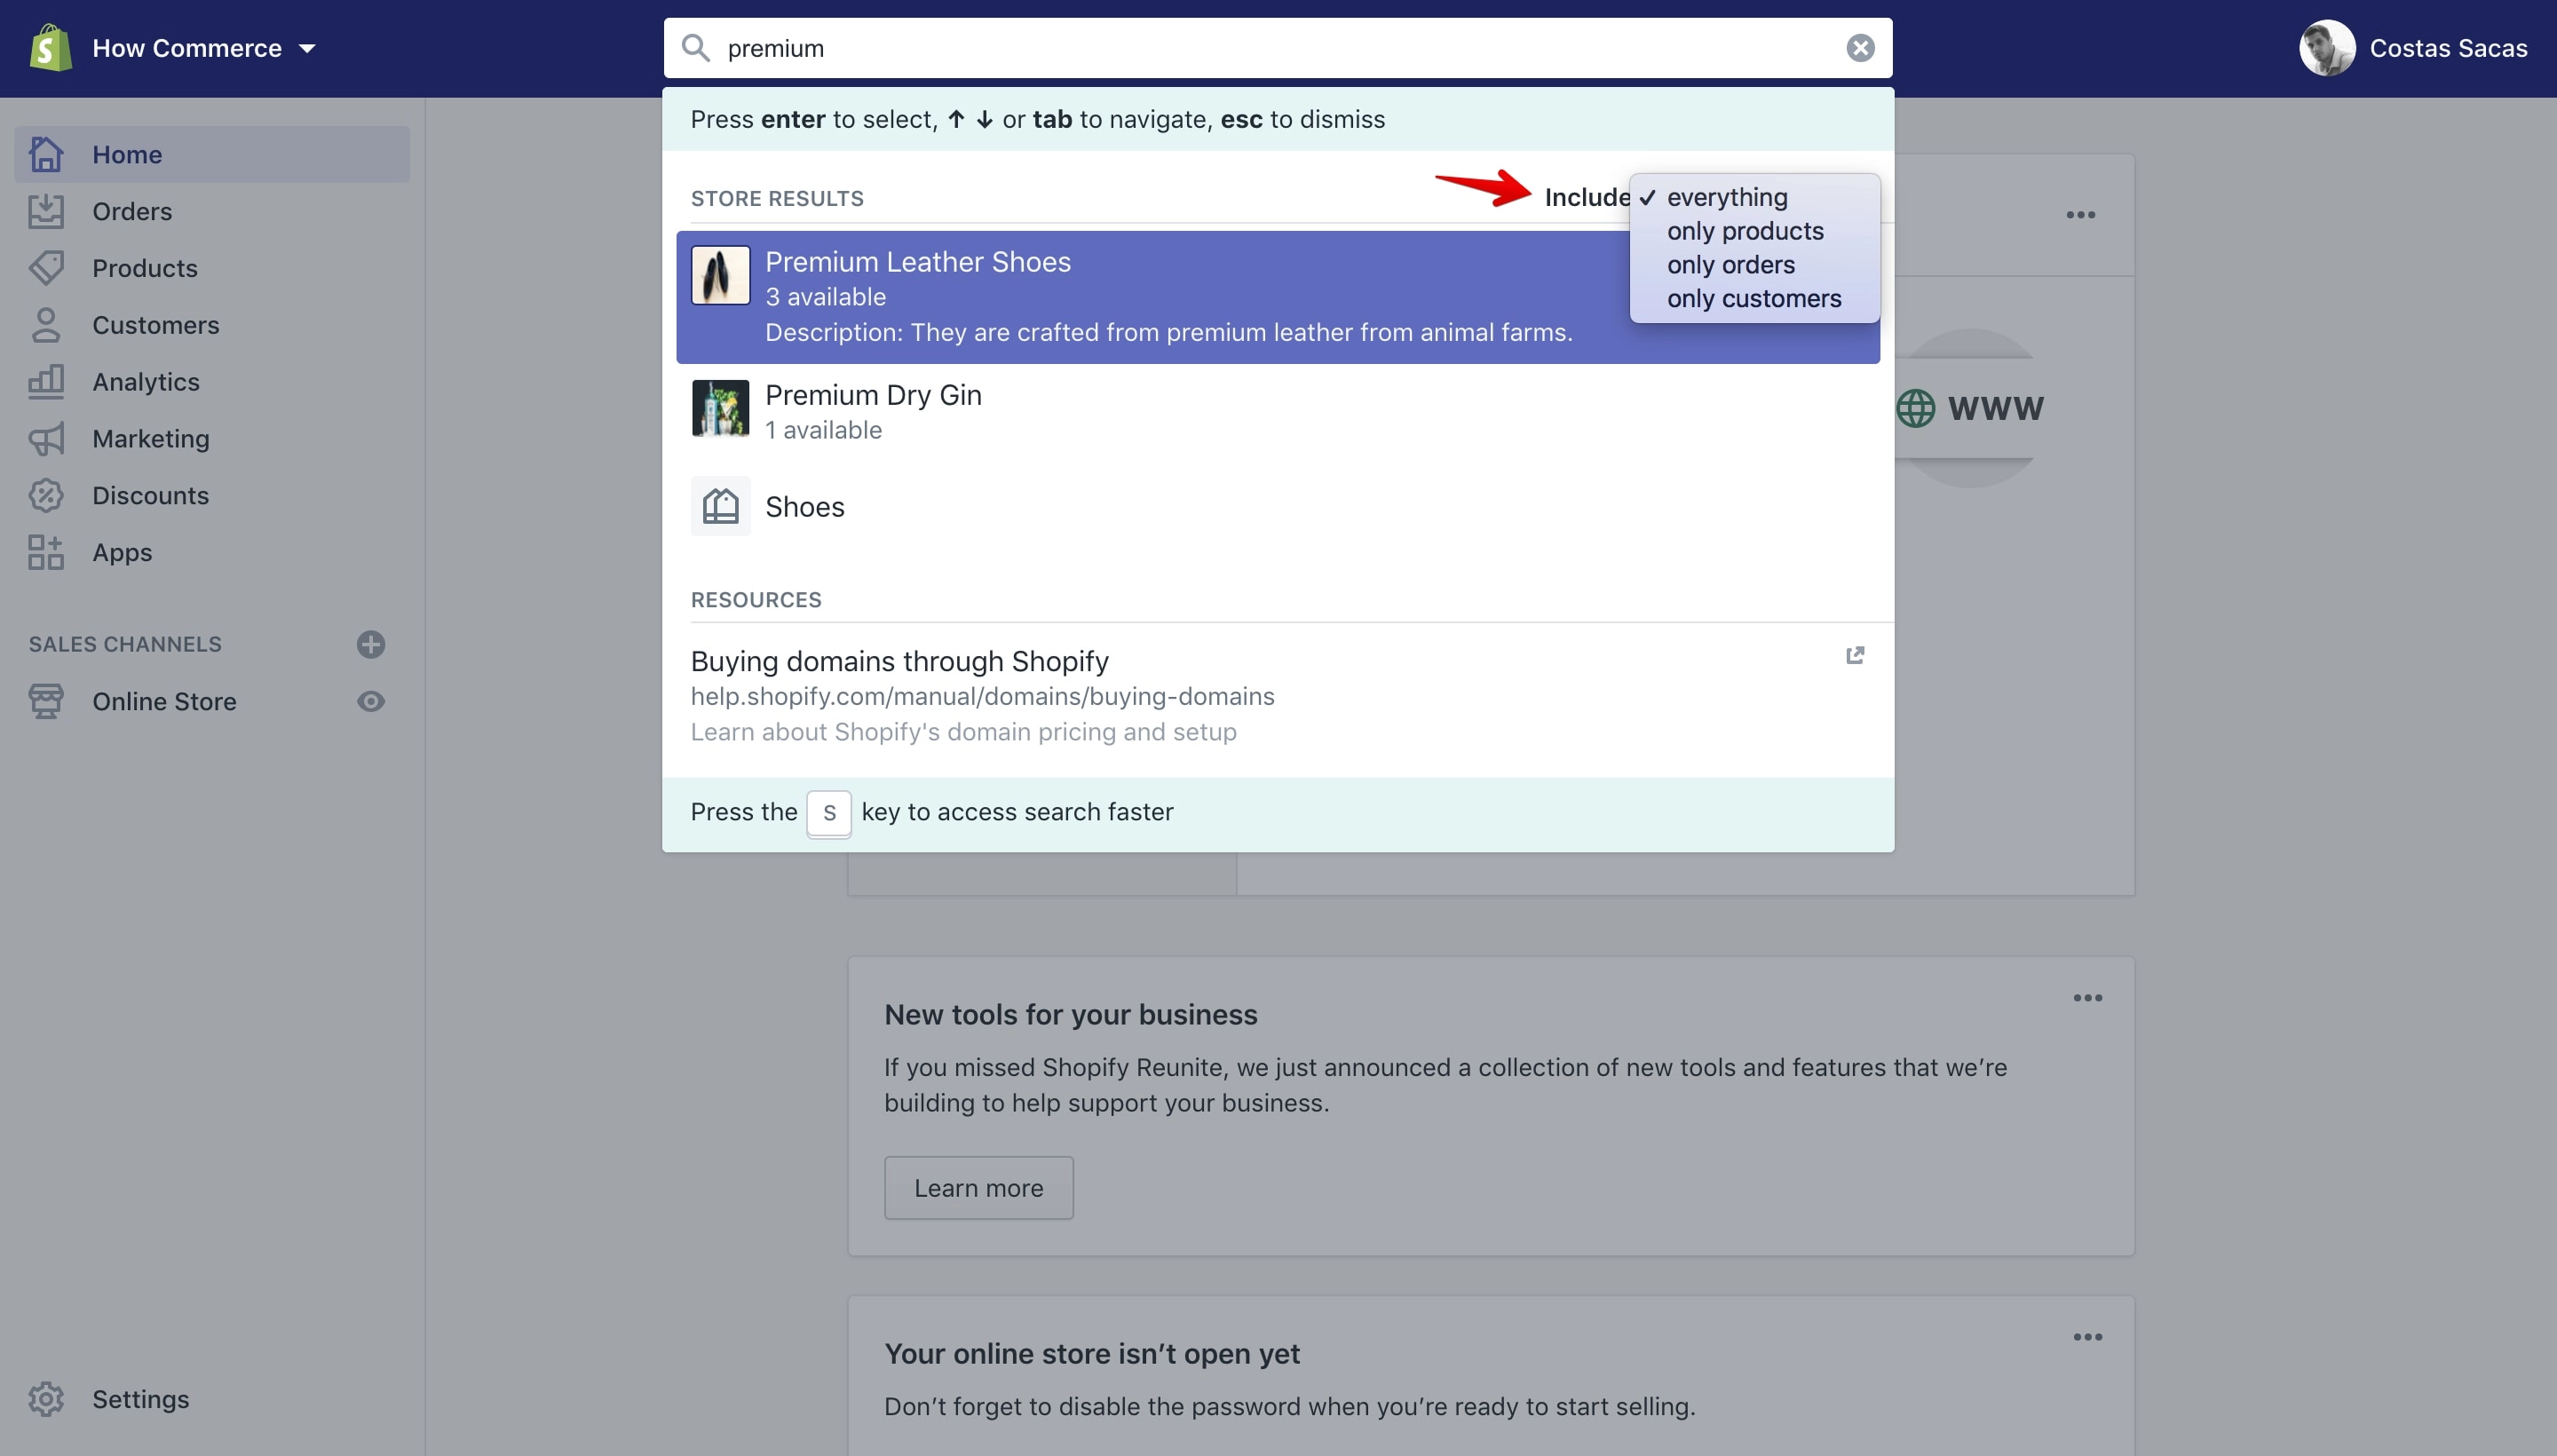Click the S key hint badge
The height and width of the screenshot is (1456, 2557).
click(x=829, y=813)
